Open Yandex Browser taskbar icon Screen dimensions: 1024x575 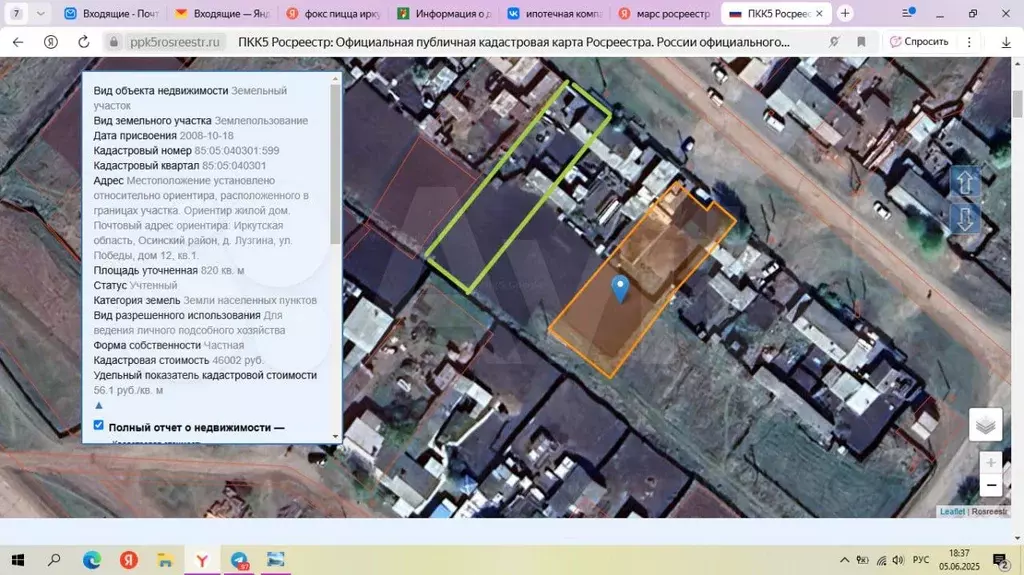202,560
